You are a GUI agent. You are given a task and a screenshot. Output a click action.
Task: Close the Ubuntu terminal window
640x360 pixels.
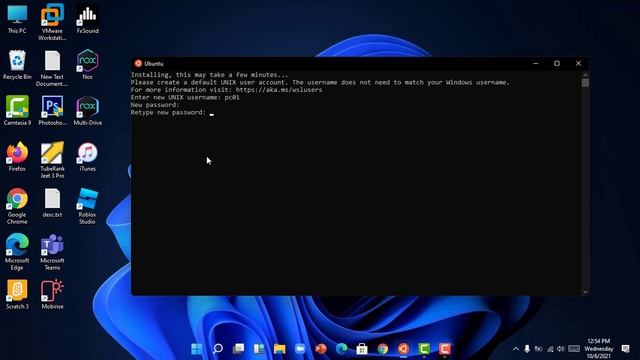click(x=578, y=63)
